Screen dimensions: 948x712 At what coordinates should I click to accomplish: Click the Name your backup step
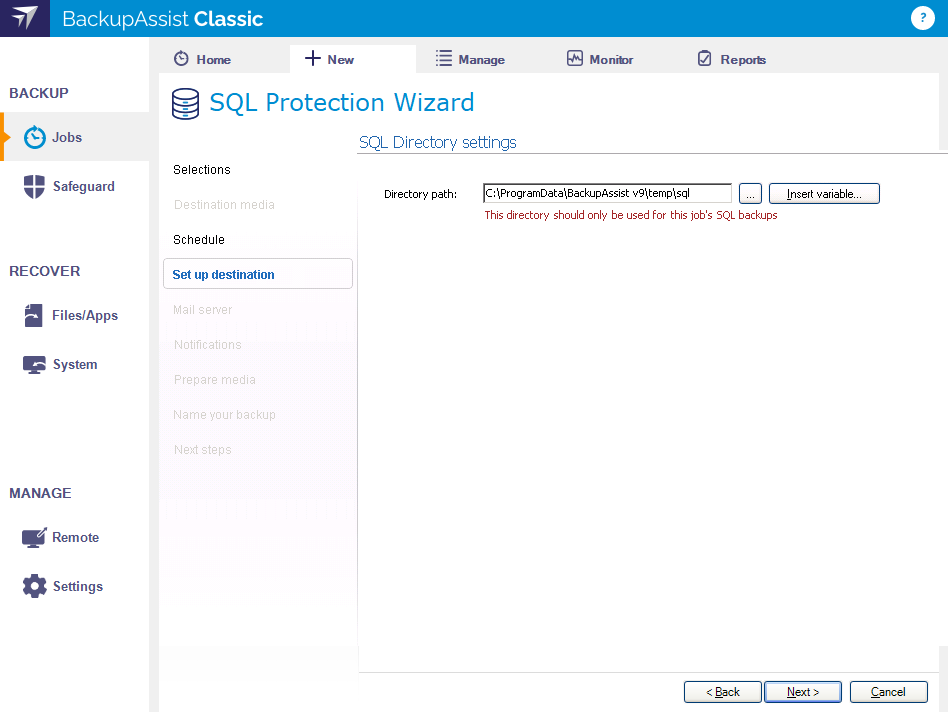[x=224, y=415]
